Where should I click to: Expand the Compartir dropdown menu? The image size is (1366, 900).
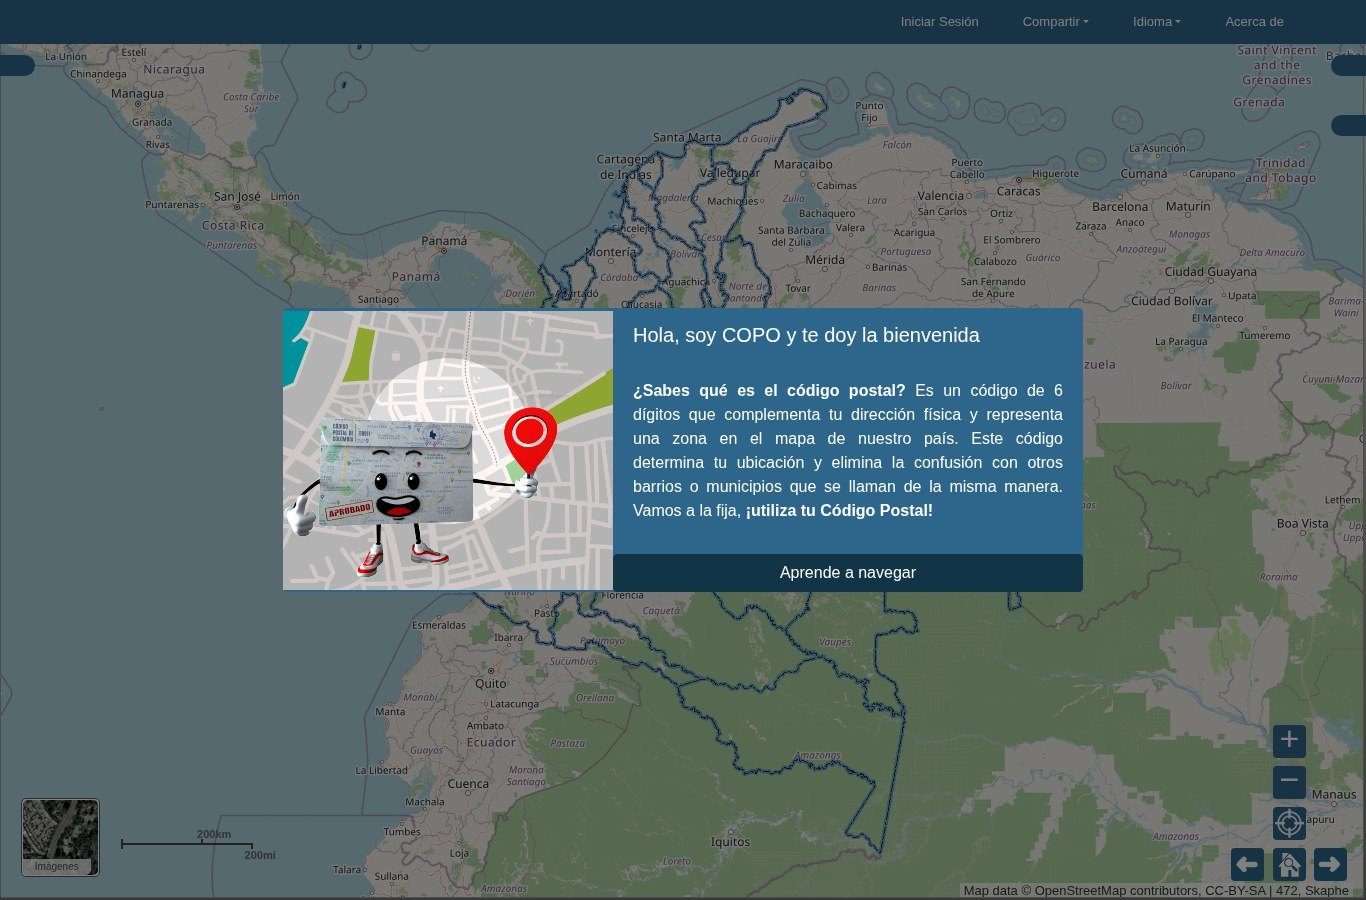(1055, 21)
